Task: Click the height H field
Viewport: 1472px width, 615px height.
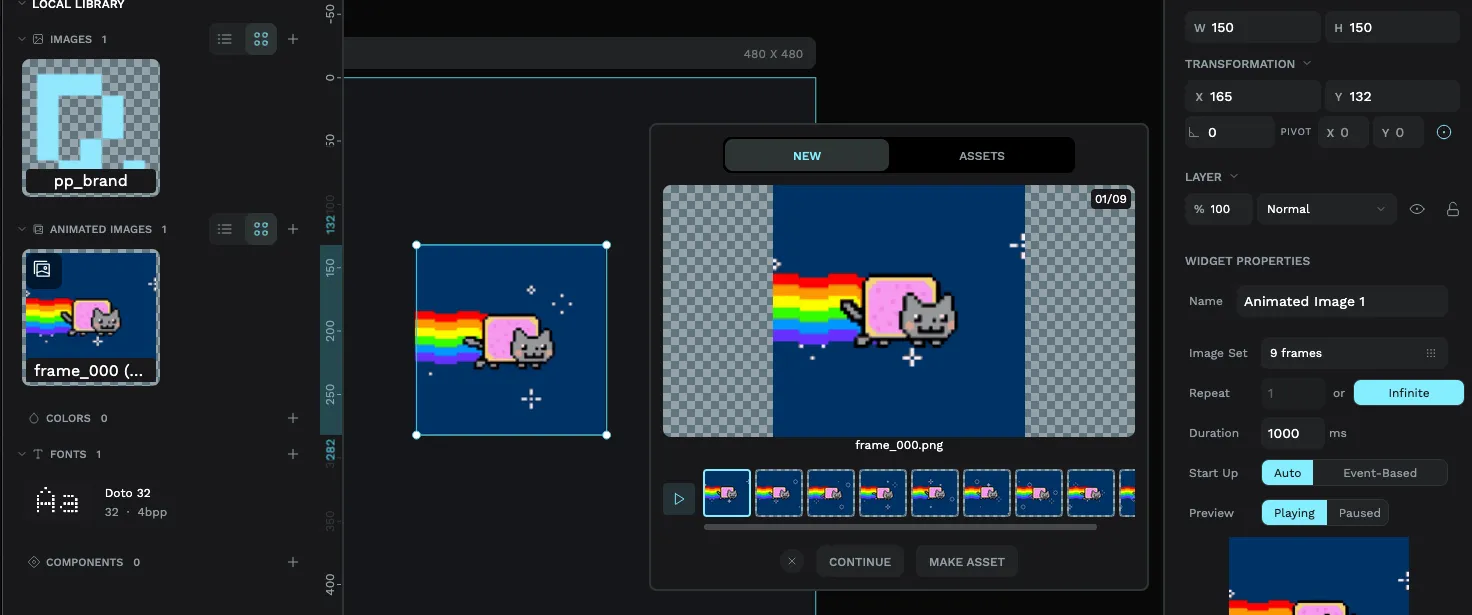Action: pyautogui.click(x=1392, y=28)
